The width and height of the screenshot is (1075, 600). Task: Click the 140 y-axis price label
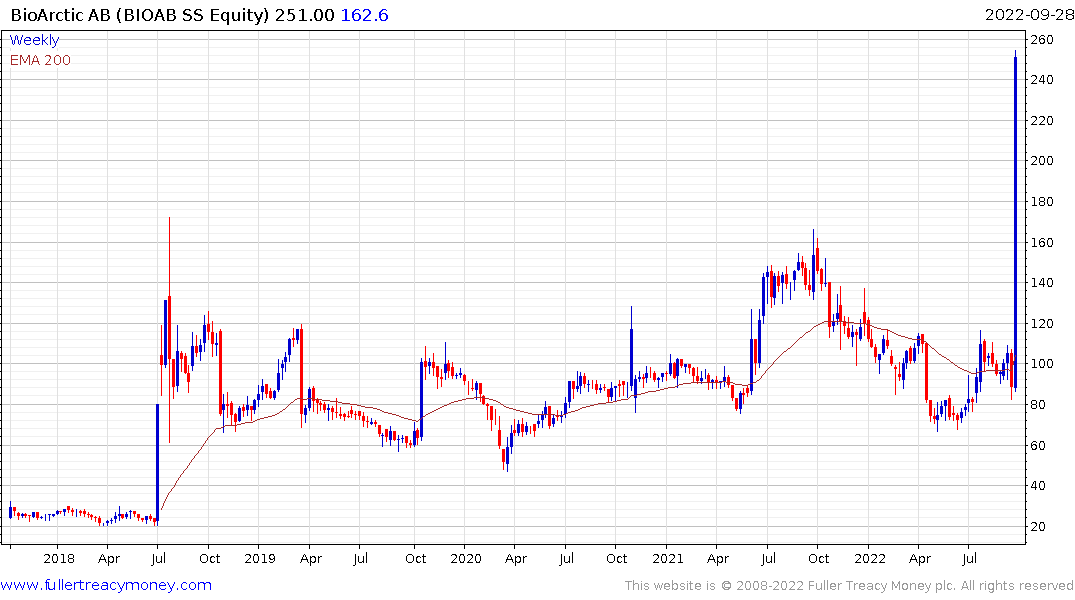point(1042,283)
